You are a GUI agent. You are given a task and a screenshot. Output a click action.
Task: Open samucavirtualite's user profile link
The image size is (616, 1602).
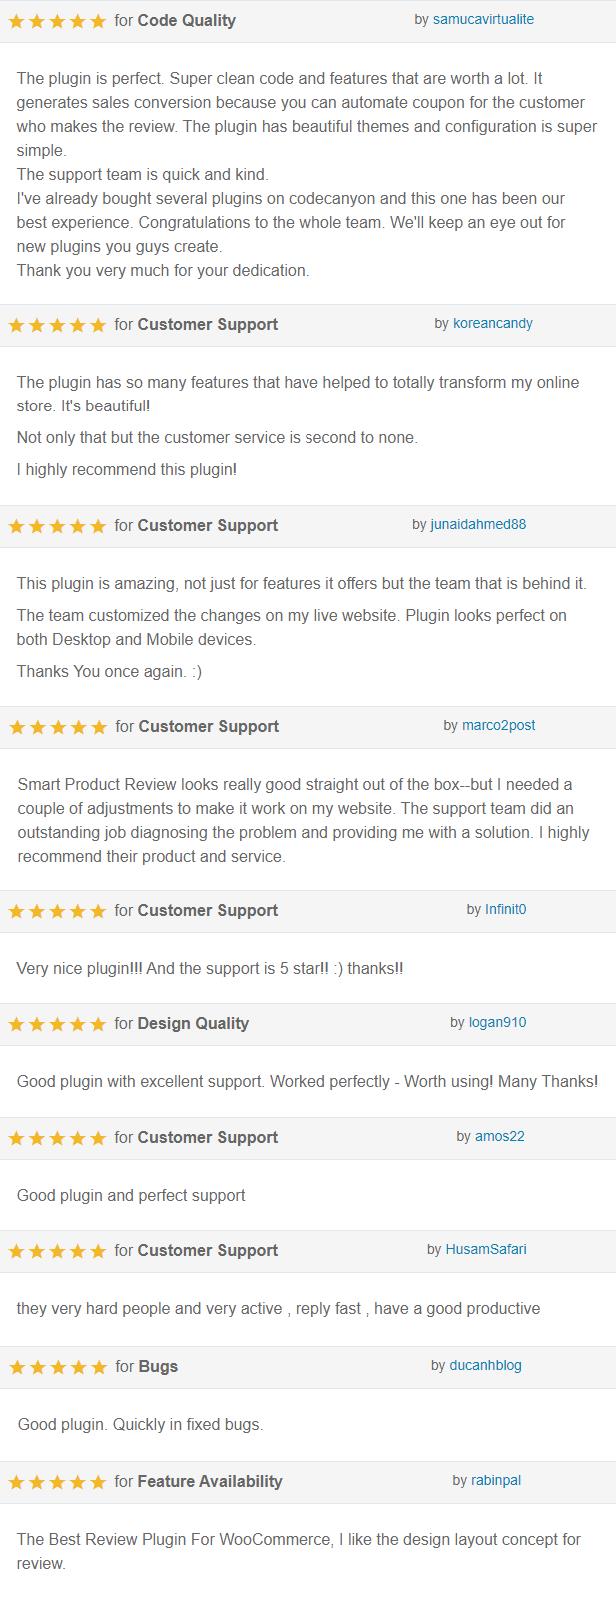[483, 20]
